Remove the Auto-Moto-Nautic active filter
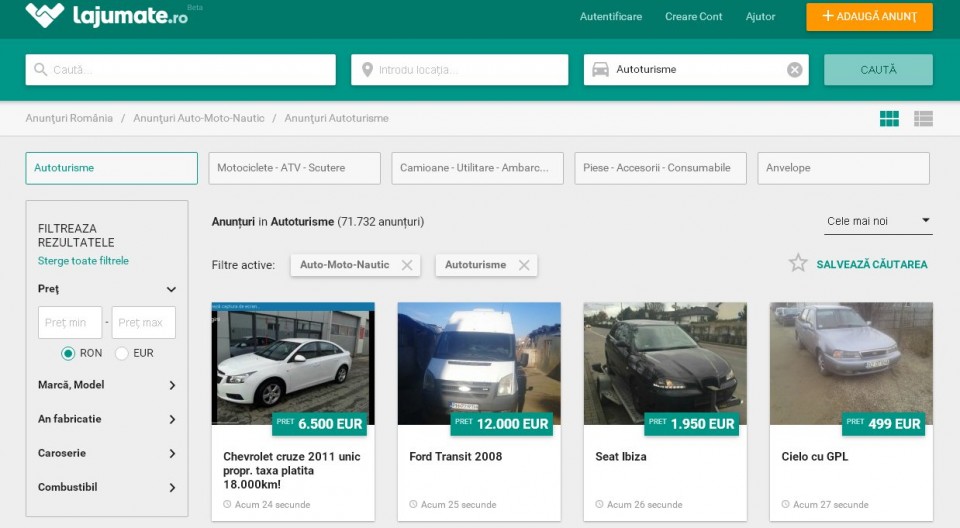Image resolution: width=960 pixels, height=528 pixels. pos(407,265)
